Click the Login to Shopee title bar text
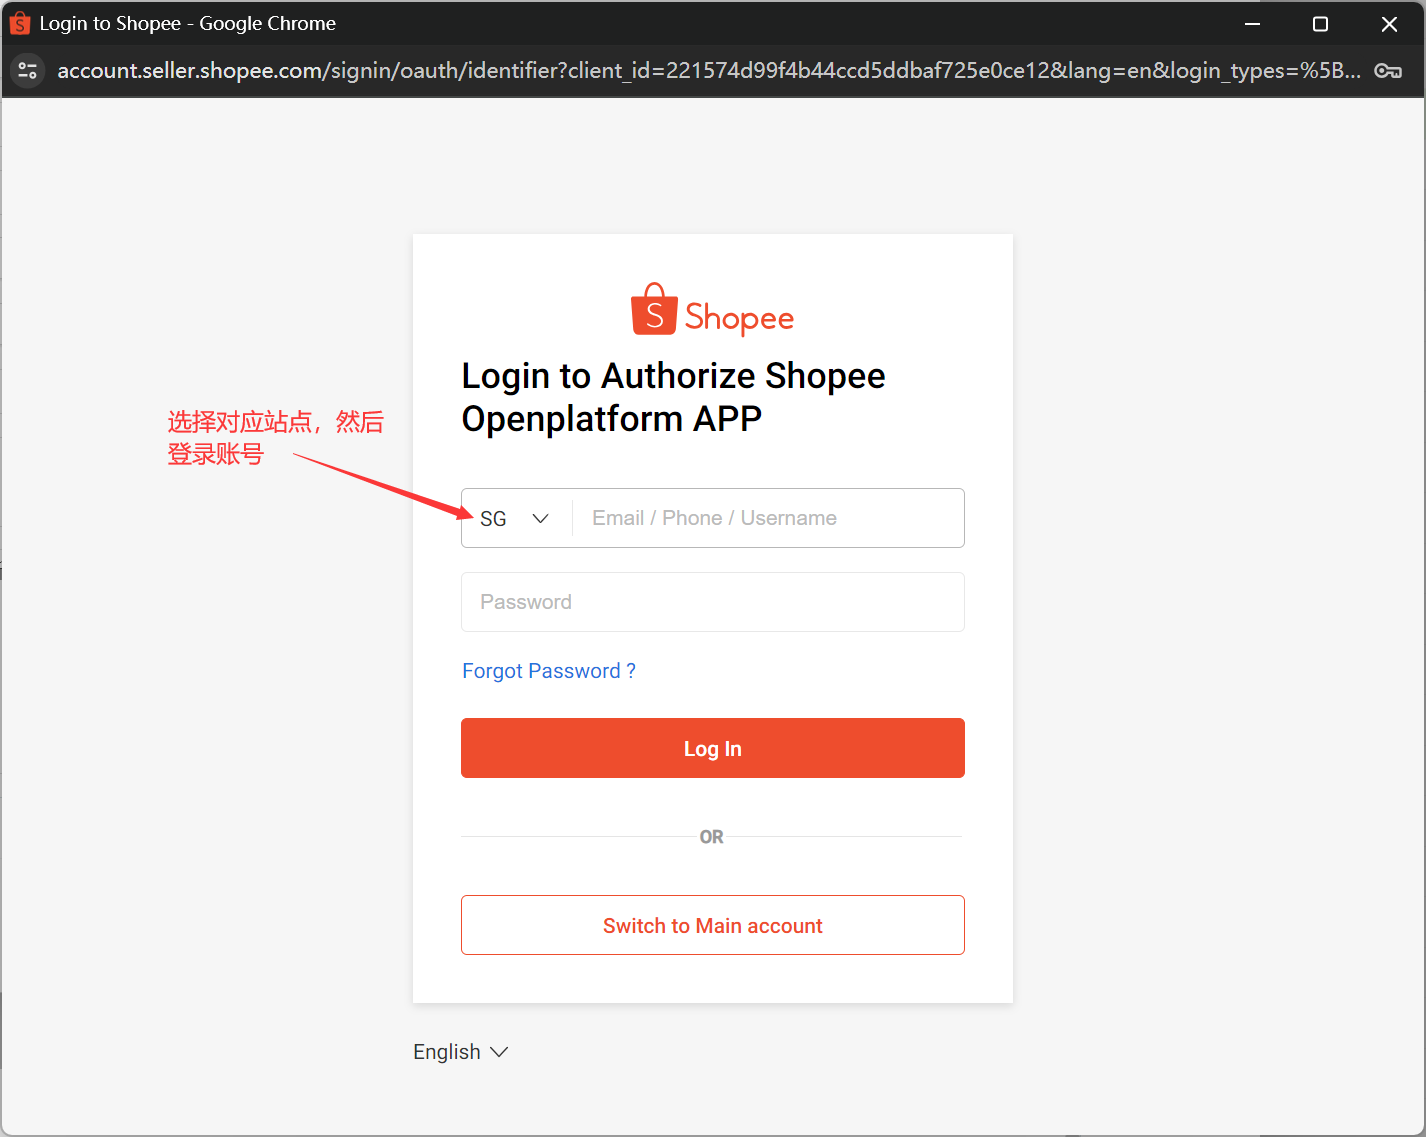Screen dimensions: 1426x1137 tap(186, 22)
